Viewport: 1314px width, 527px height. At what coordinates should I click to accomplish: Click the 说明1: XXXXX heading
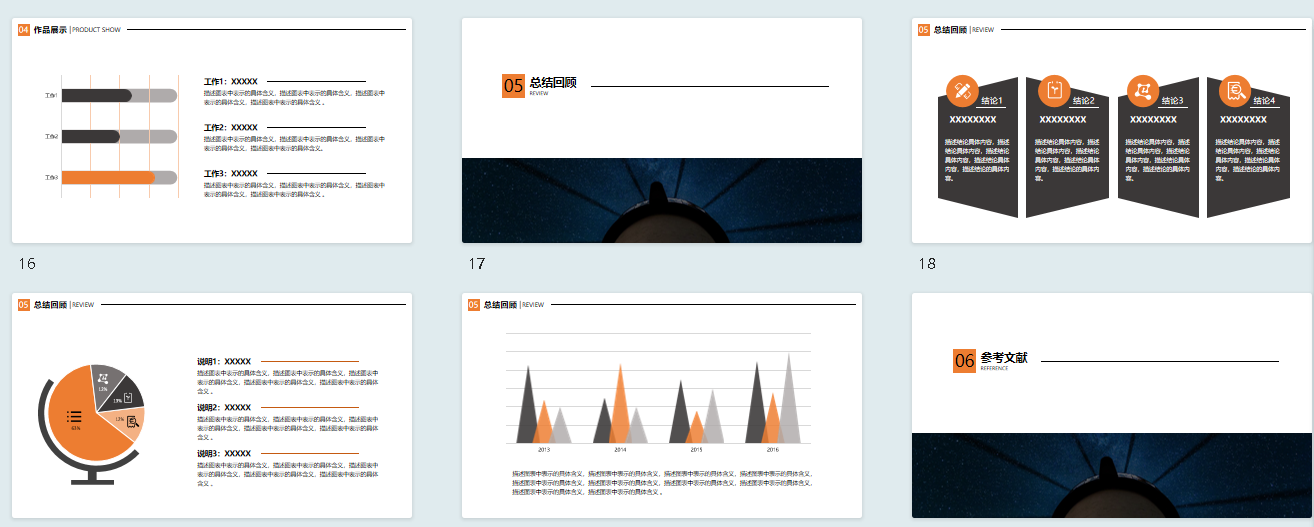pyautogui.click(x=224, y=362)
